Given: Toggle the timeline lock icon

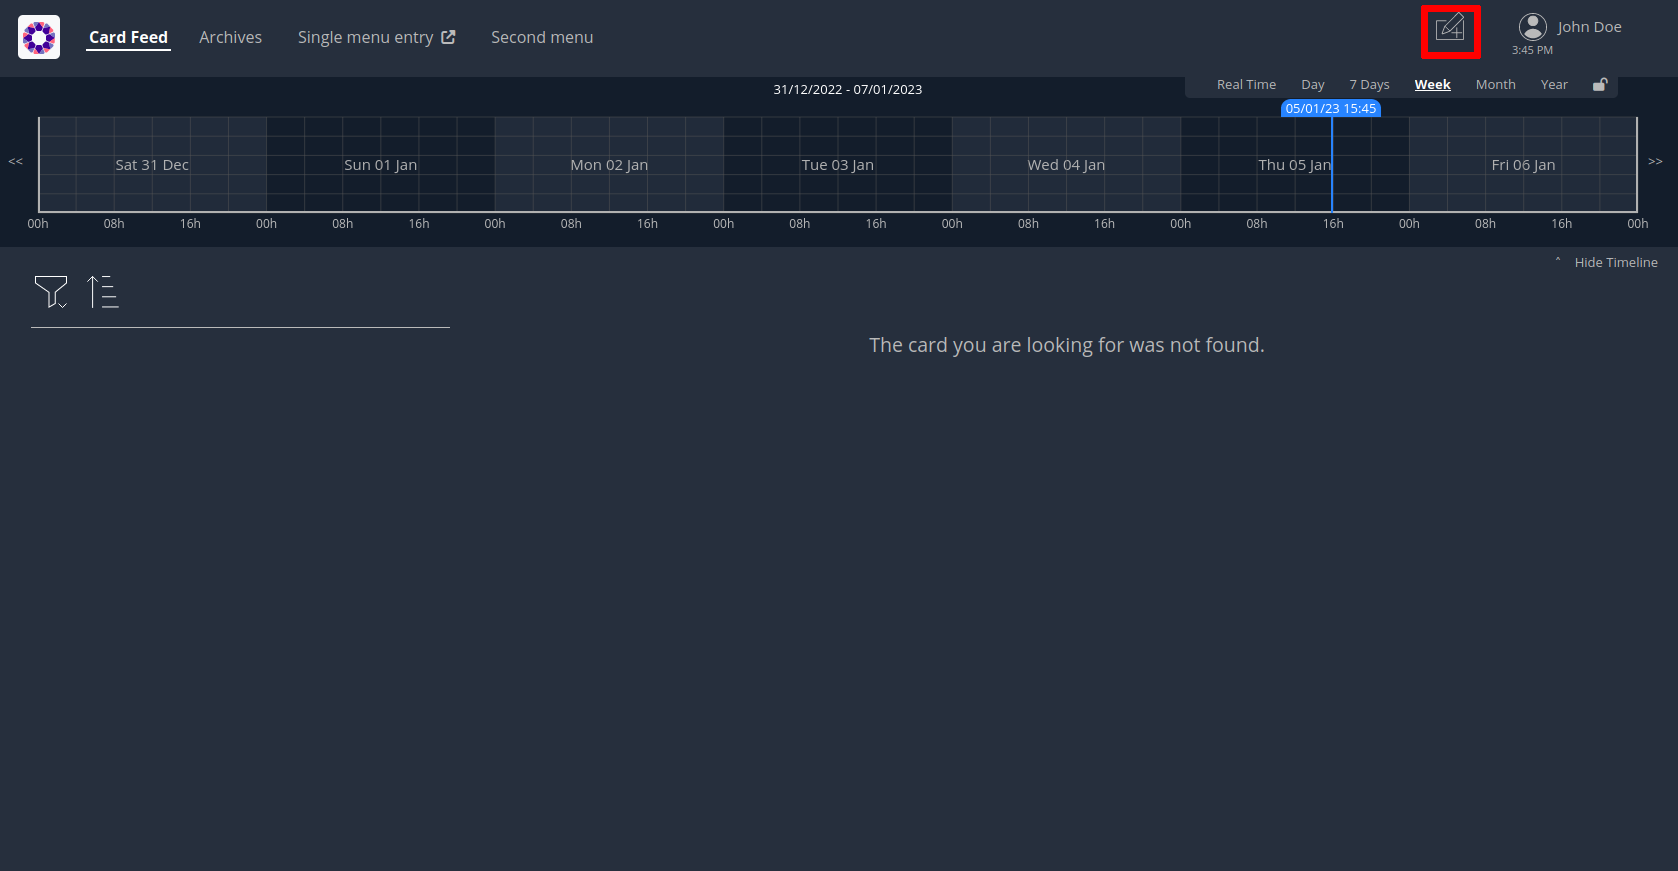Looking at the screenshot, I should coord(1600,85).
